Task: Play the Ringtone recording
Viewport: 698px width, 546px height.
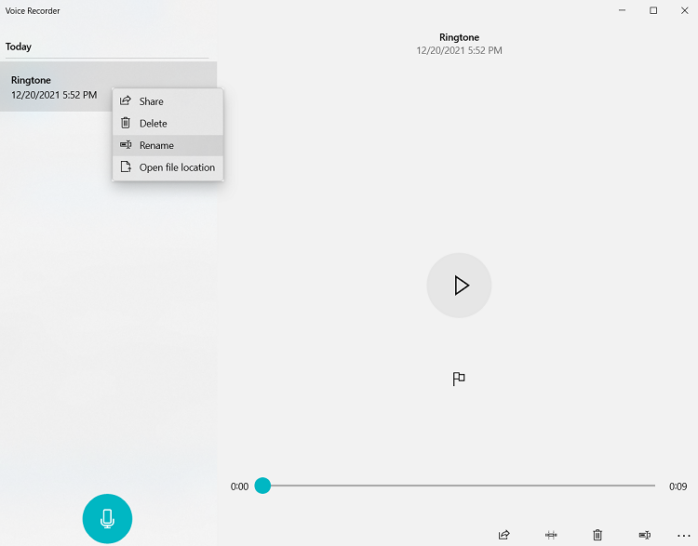Action: 459,285
